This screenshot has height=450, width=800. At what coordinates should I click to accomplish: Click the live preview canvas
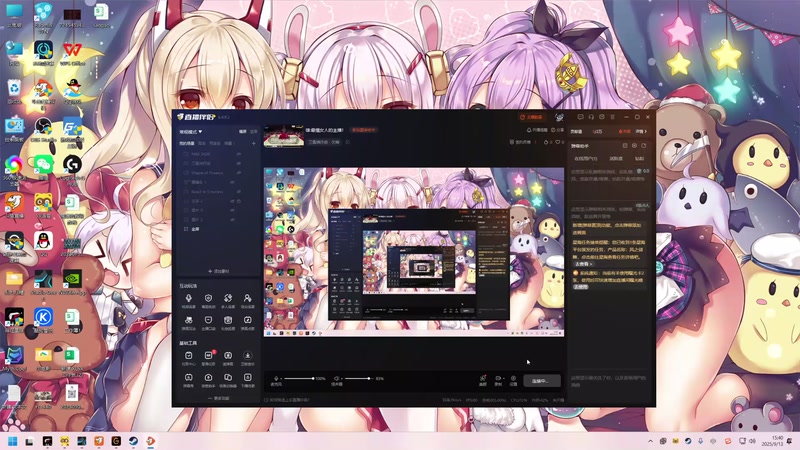[x=414, y=252]
